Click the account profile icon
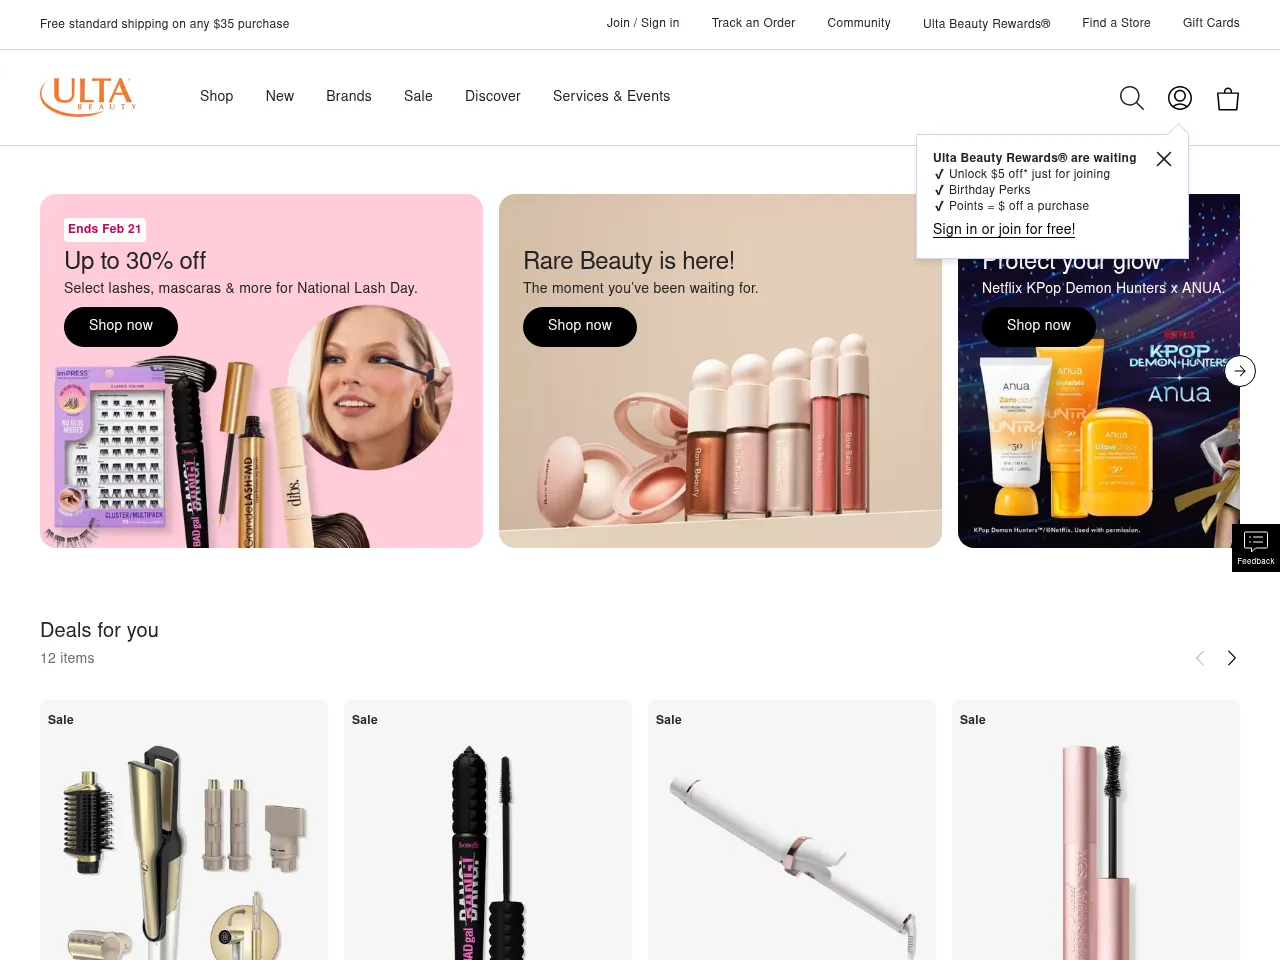Viewport: 1280px width, 960px height. [x=1180, y=98]
